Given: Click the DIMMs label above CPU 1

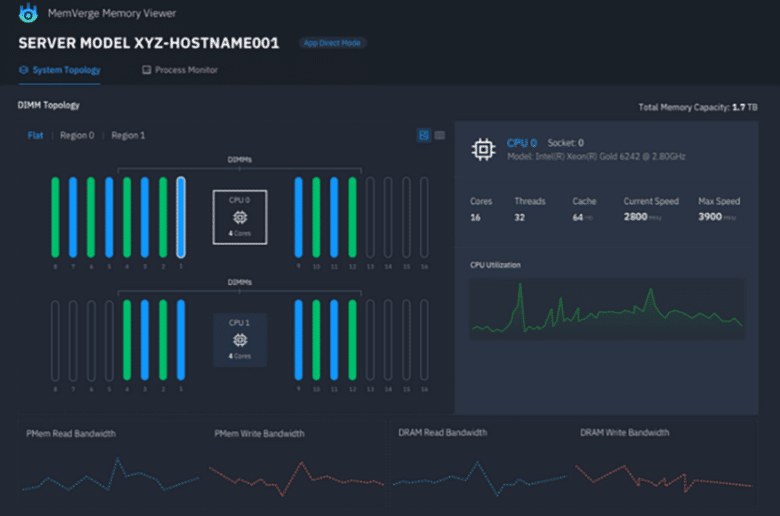Looking at the screenshot, I should click(x=240, y=283).
